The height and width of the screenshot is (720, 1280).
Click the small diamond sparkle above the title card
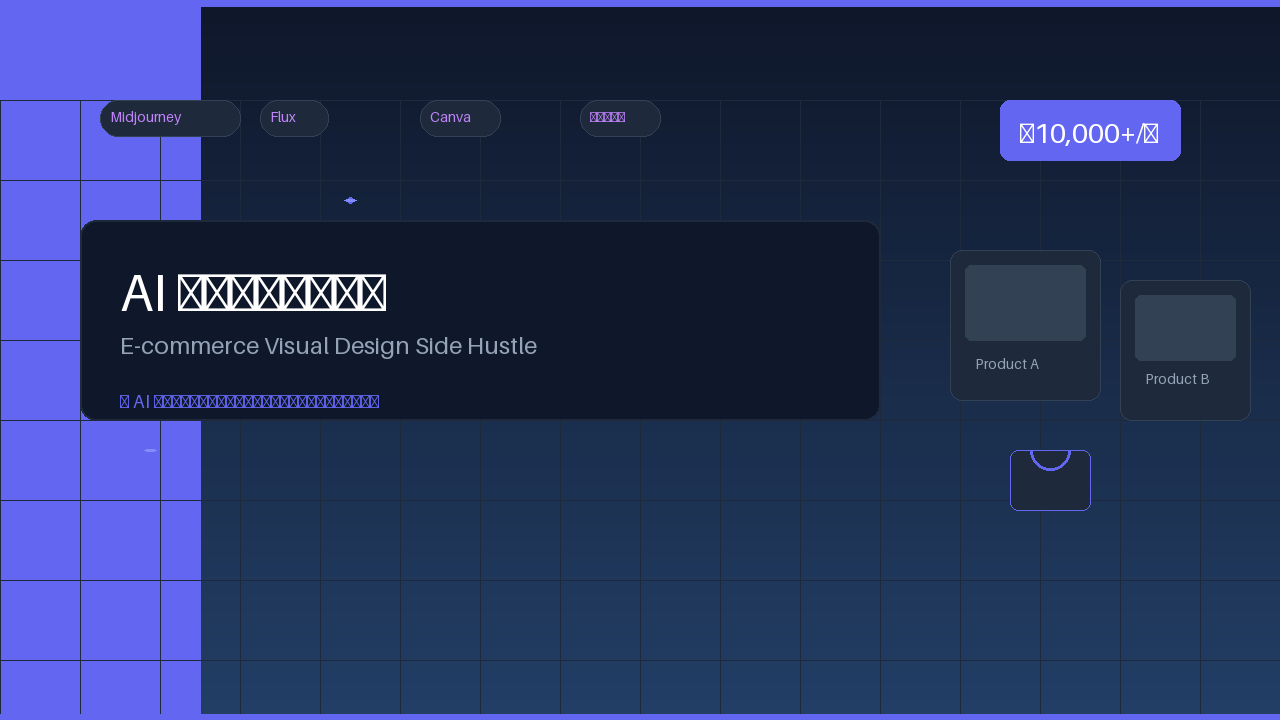click(x=350, y=200)
